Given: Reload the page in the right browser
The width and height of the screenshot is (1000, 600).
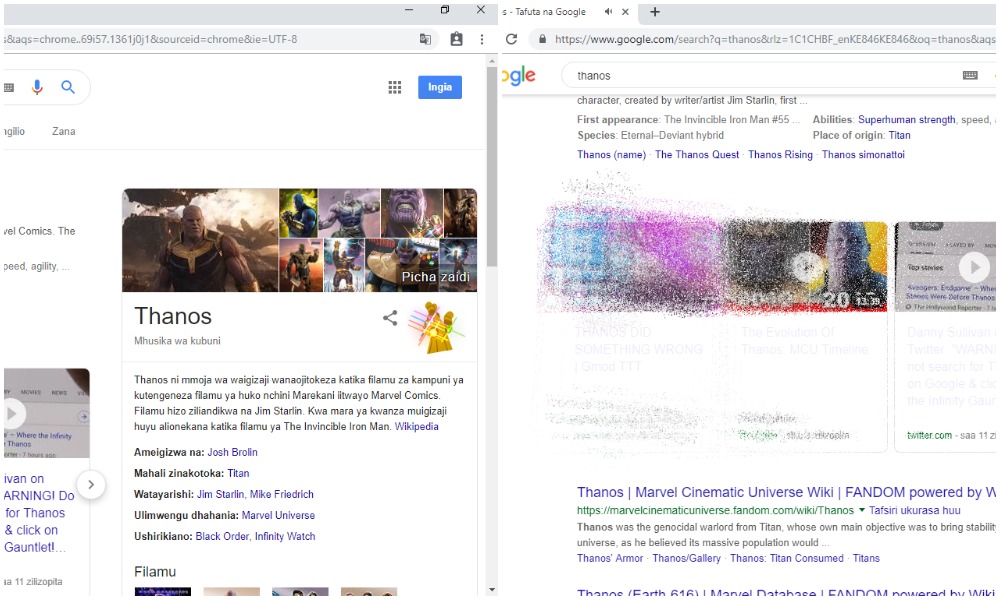Looking at the screenshot, I should pyautogui.click(x=512, y=39).
